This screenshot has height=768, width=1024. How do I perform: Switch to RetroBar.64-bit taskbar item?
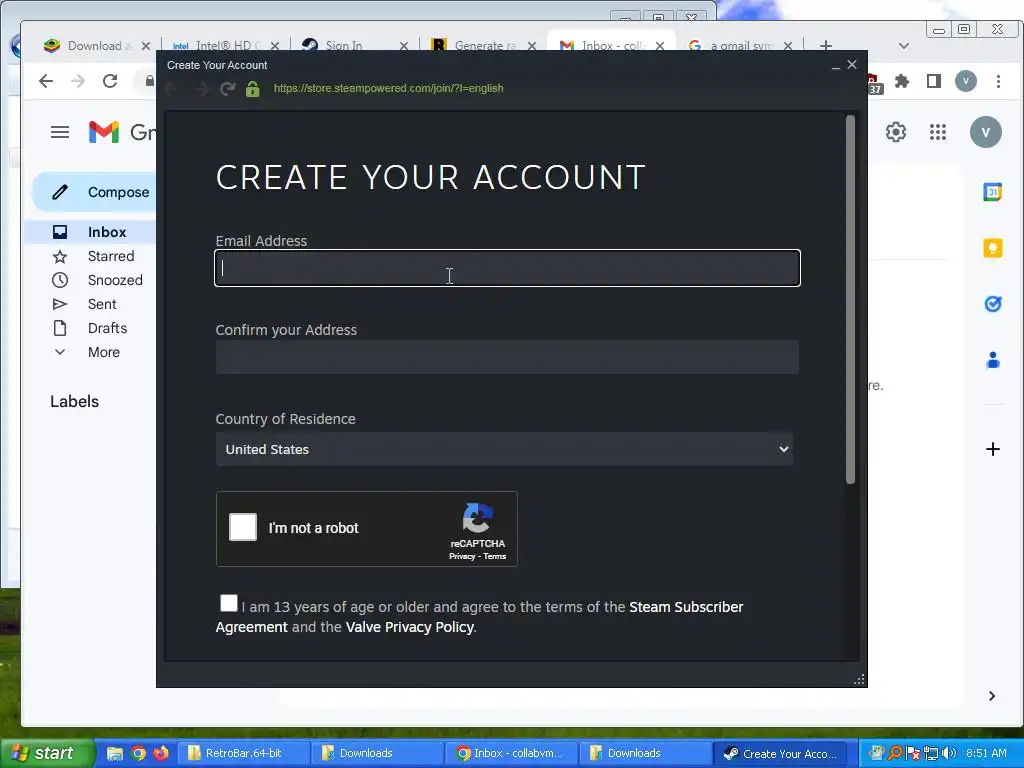click(242, 753)
